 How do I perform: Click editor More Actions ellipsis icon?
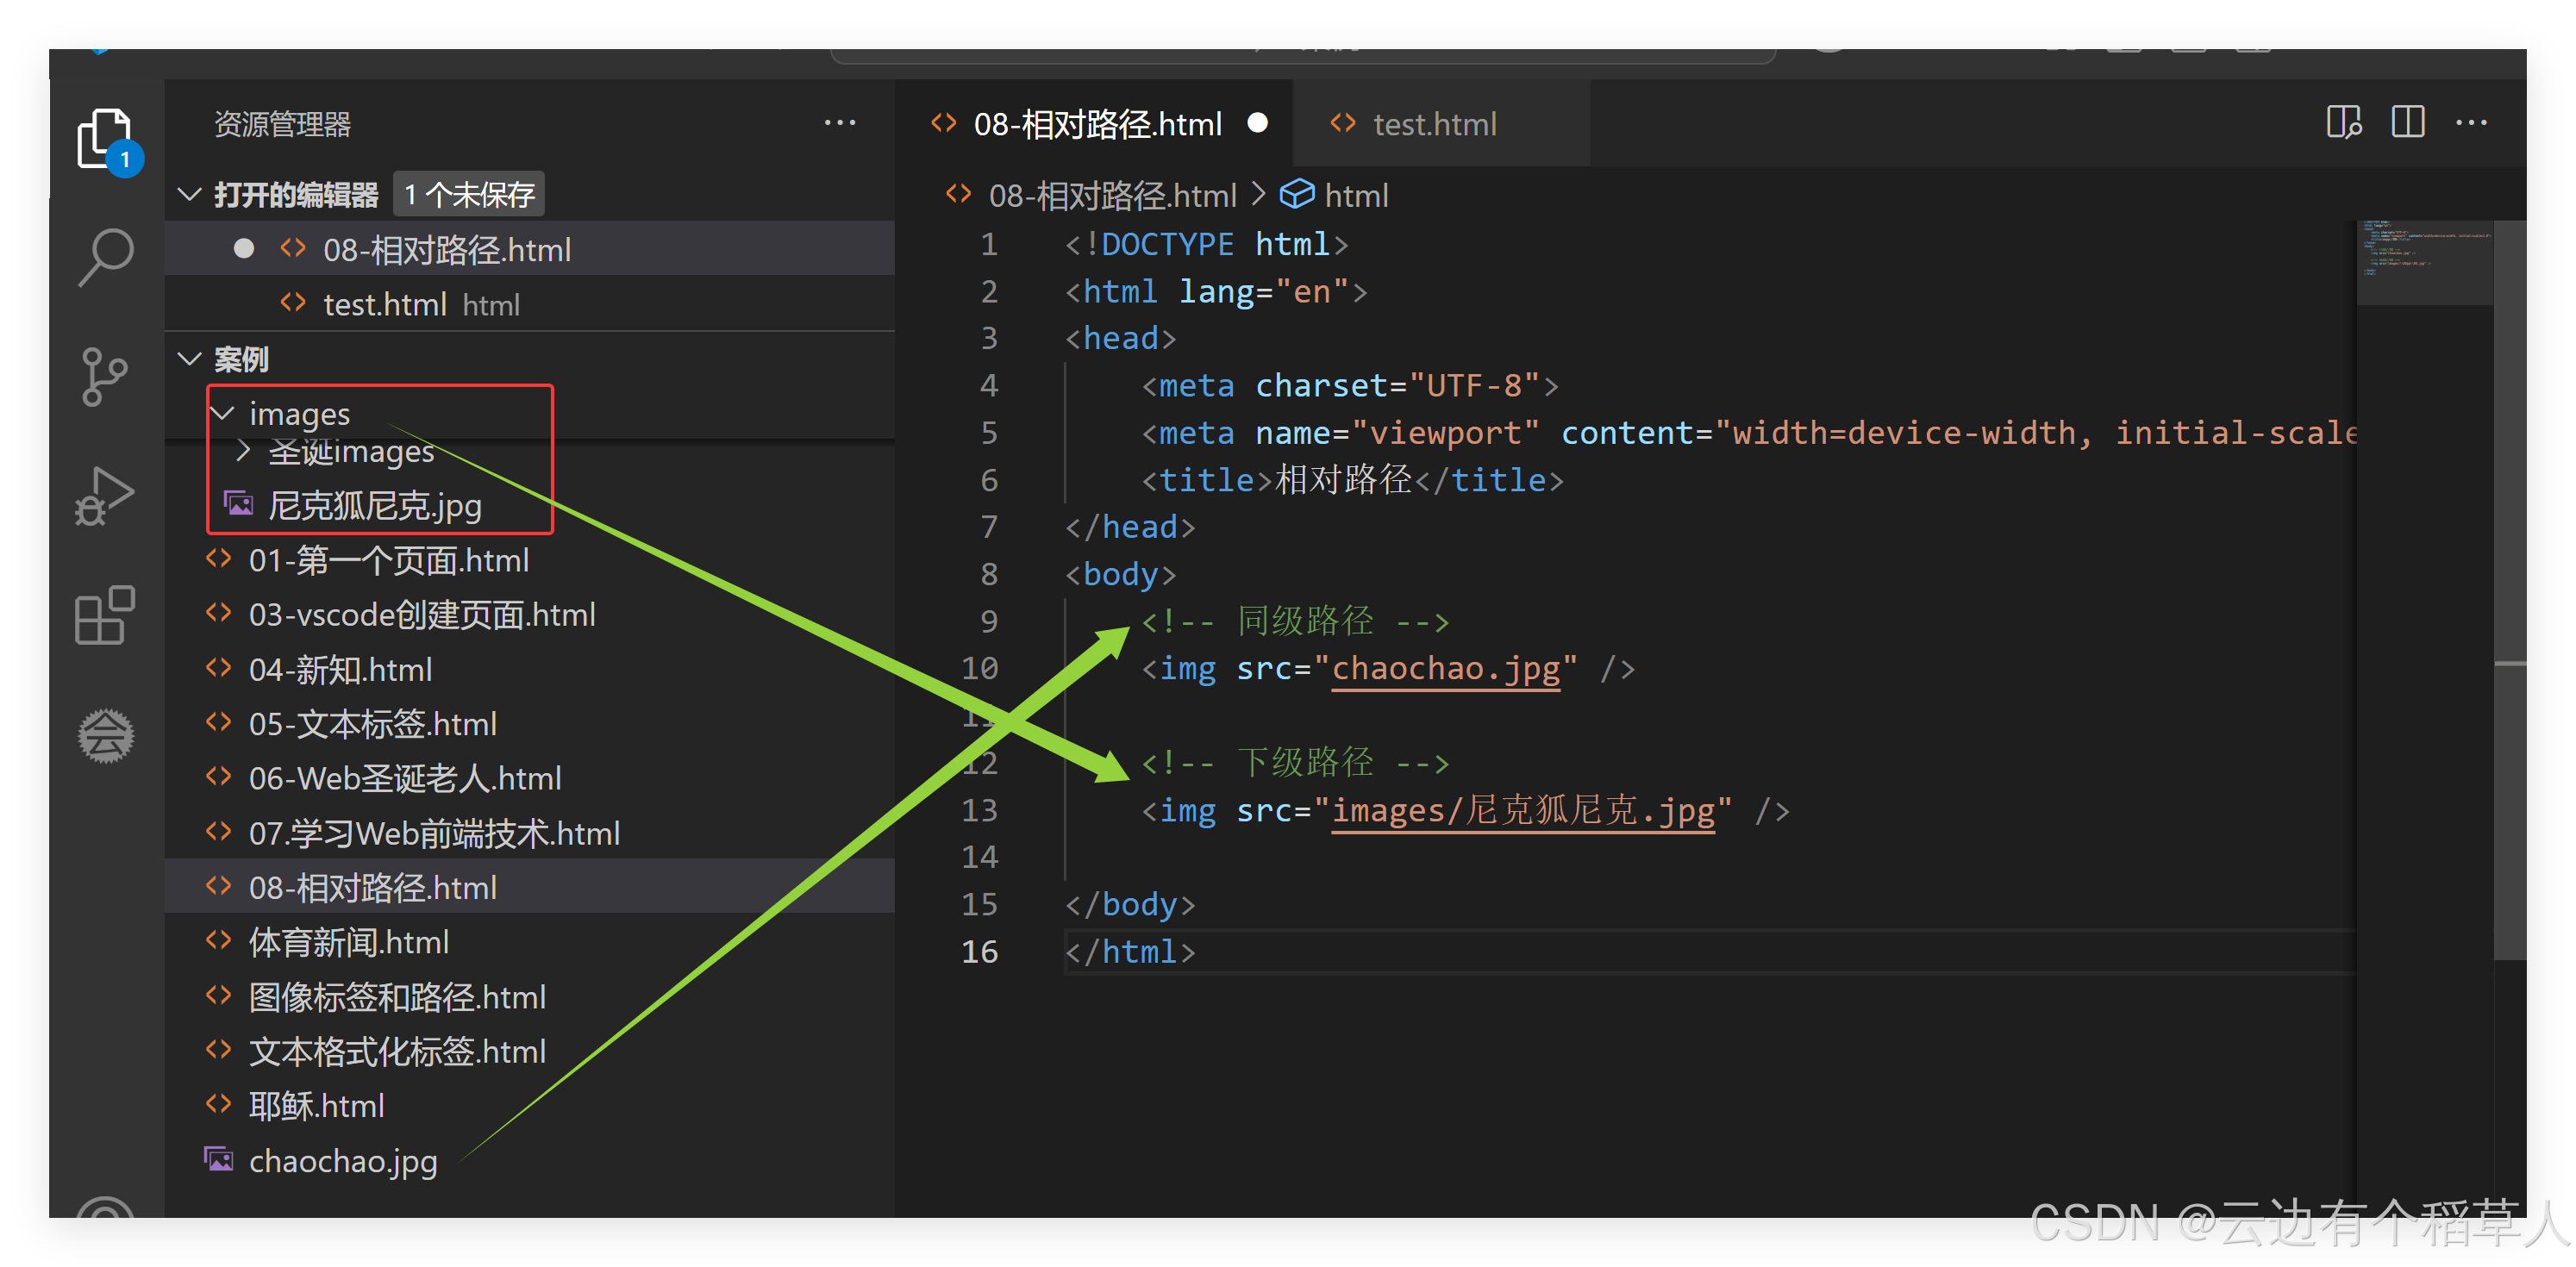point(2471,123)
